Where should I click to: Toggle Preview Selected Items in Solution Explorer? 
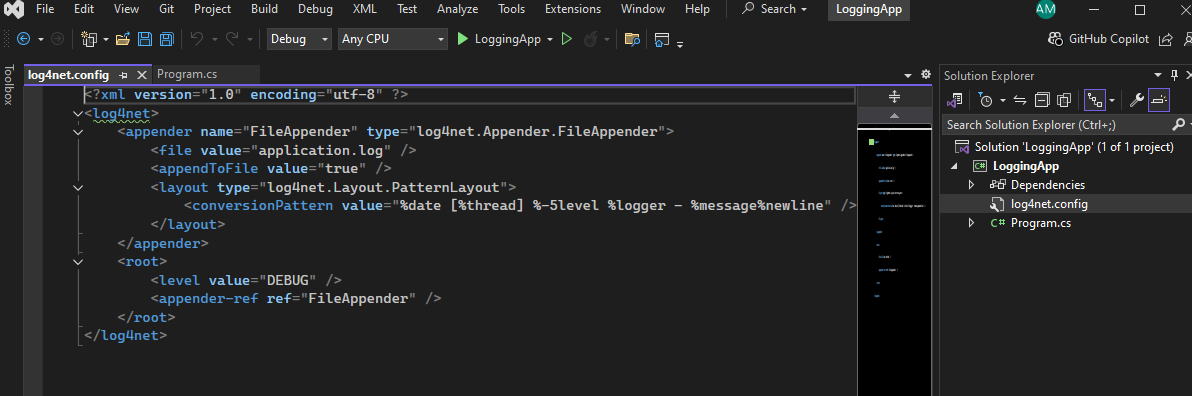pos(1159,100)
